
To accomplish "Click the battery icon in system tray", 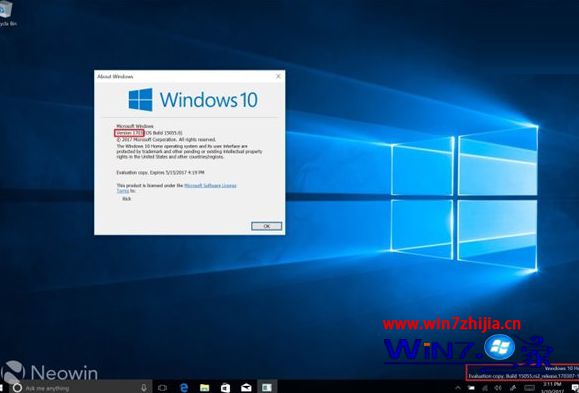I will pyautogui.click(x=472, y=388).
